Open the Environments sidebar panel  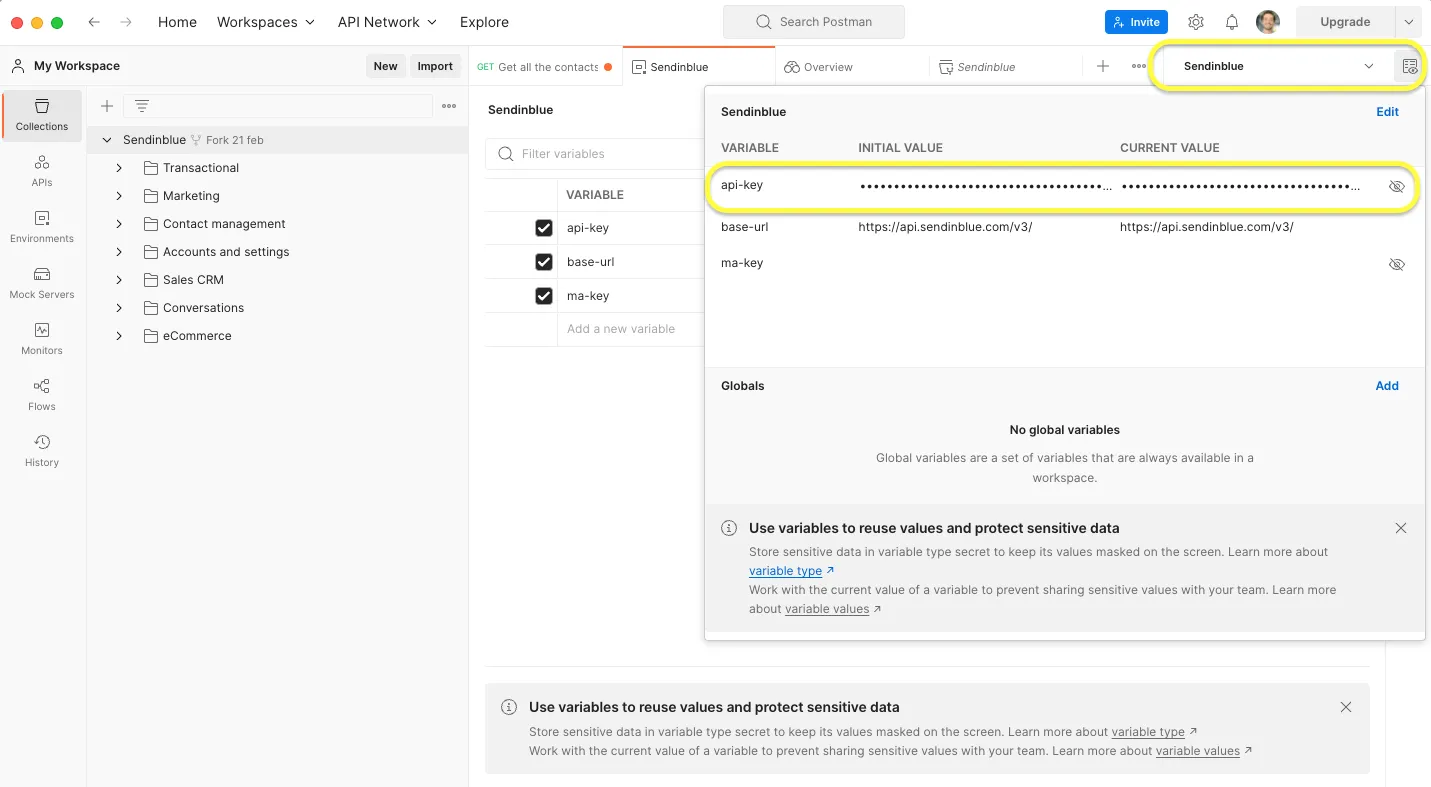[42, 227]
